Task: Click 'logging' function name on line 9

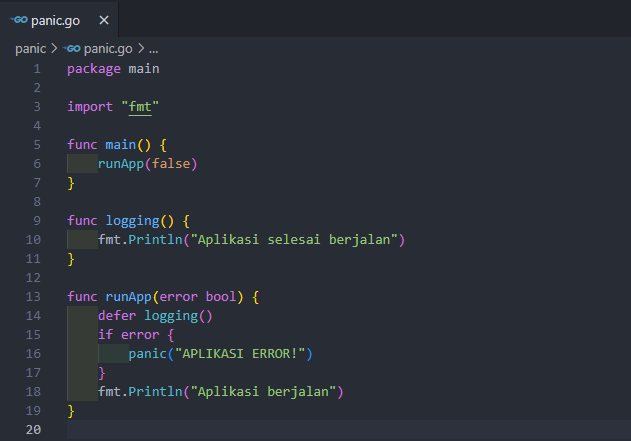Action: pyautogui.click(x=132, y=221)
